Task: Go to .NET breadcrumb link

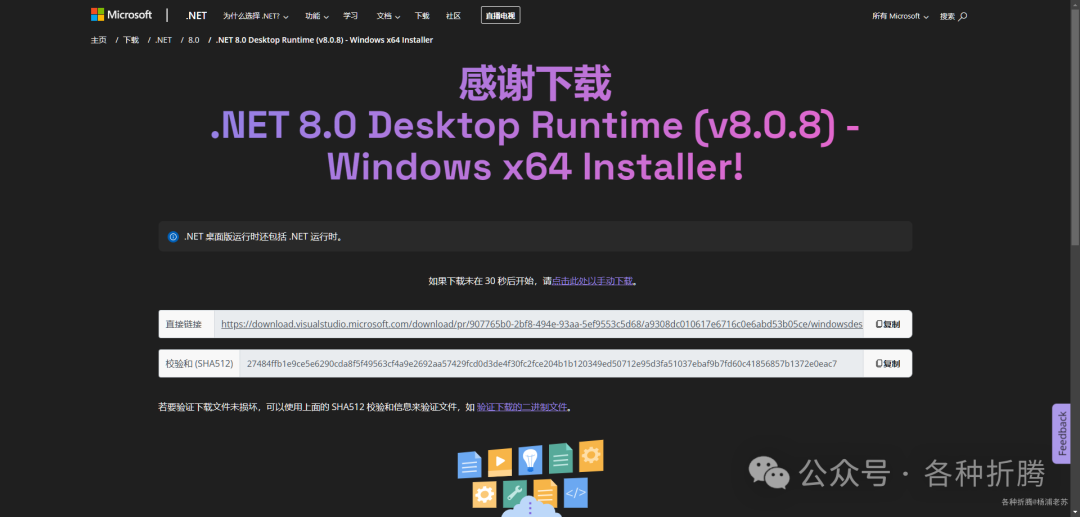Action: 163,40
